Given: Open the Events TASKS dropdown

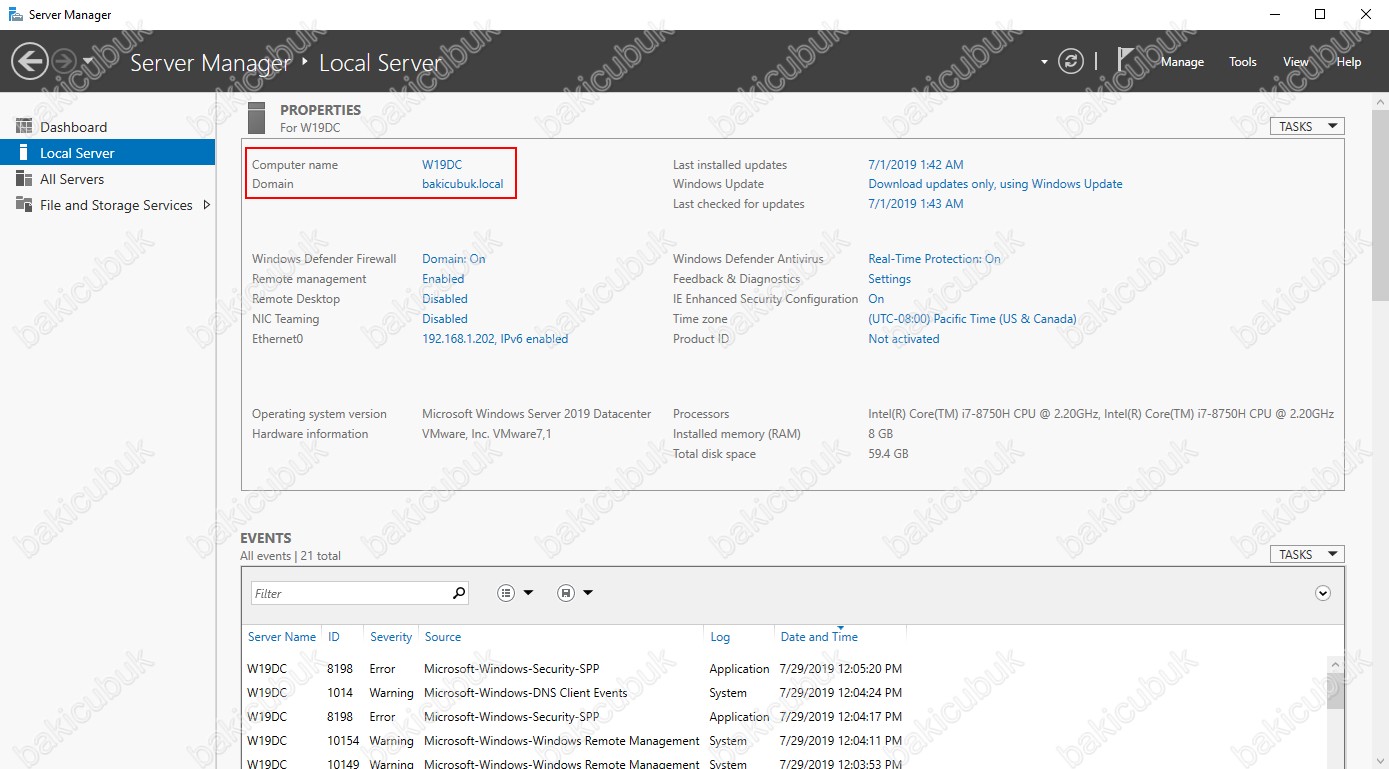Looking at the screenshot, I should [1307, 555].
